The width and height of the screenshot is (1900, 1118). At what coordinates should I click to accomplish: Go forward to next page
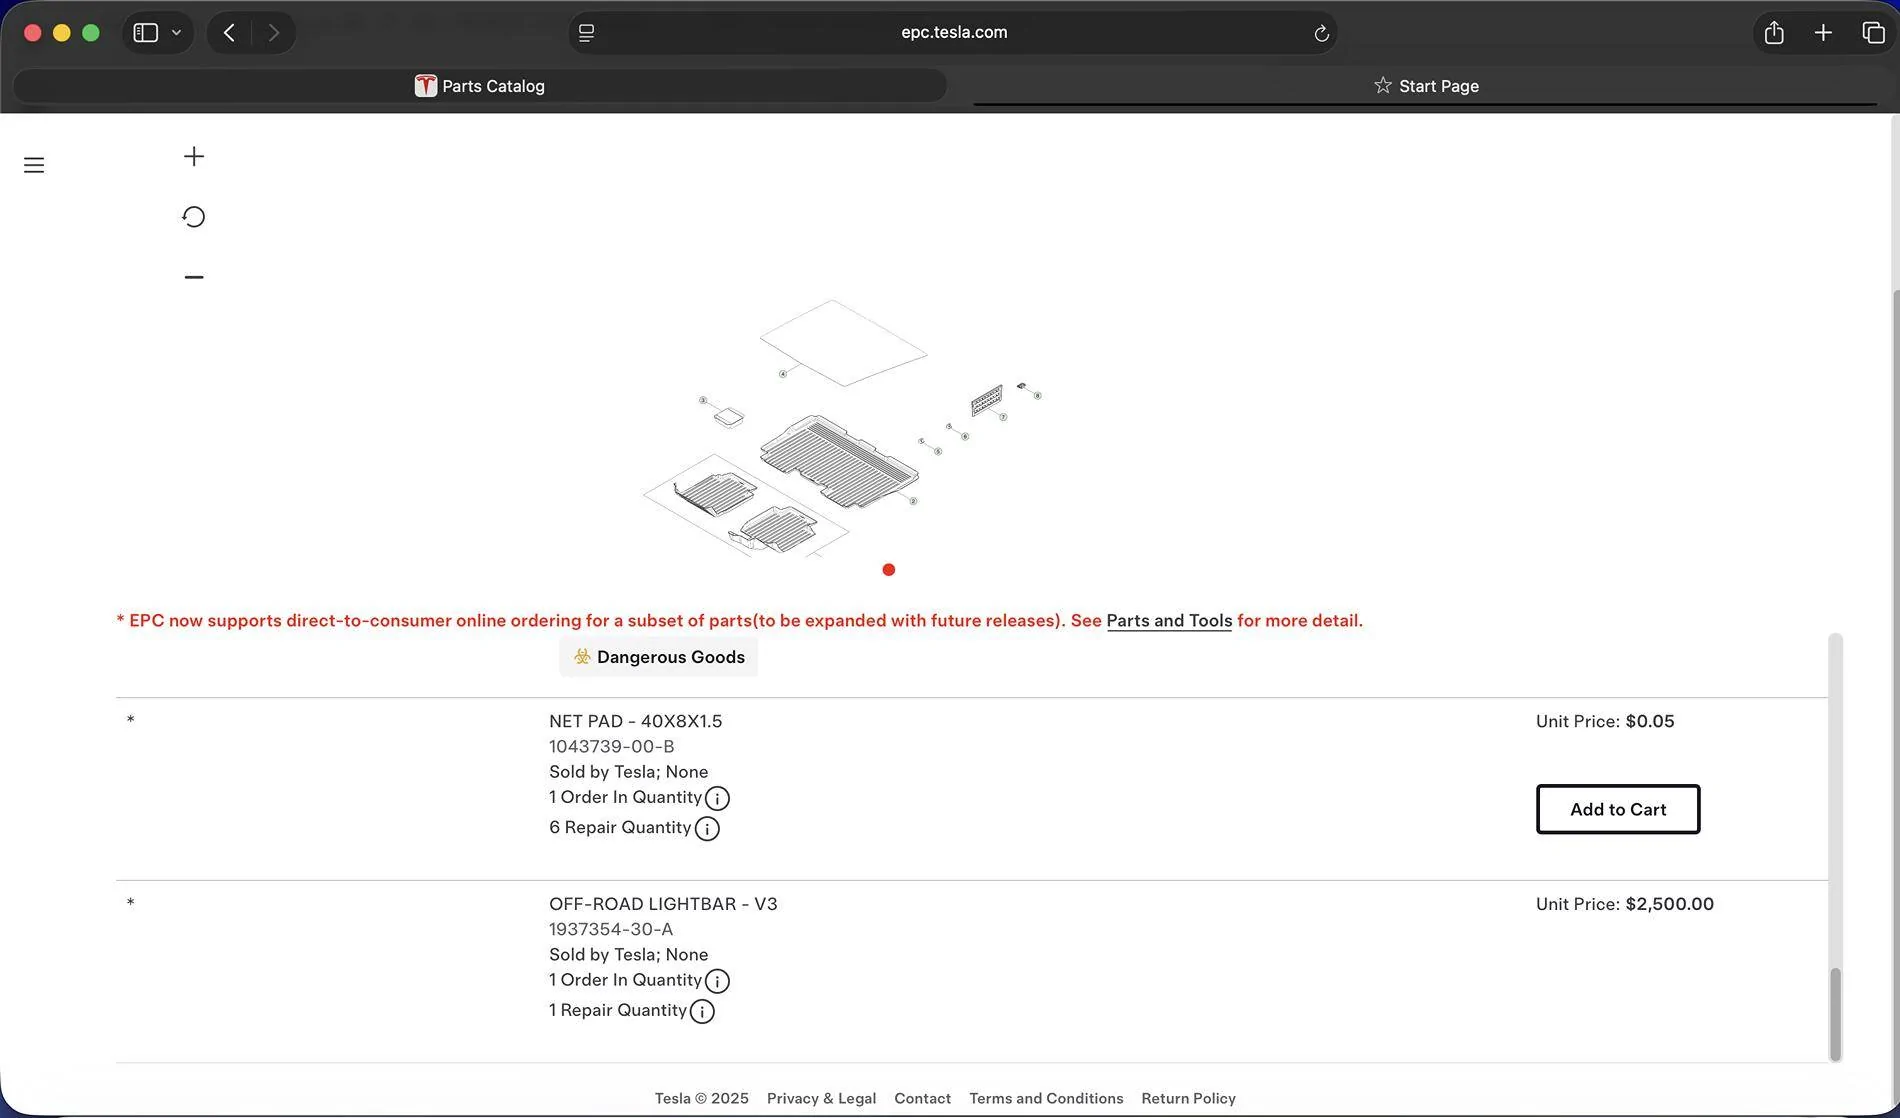pyautogui.click(x=273, y=32)
